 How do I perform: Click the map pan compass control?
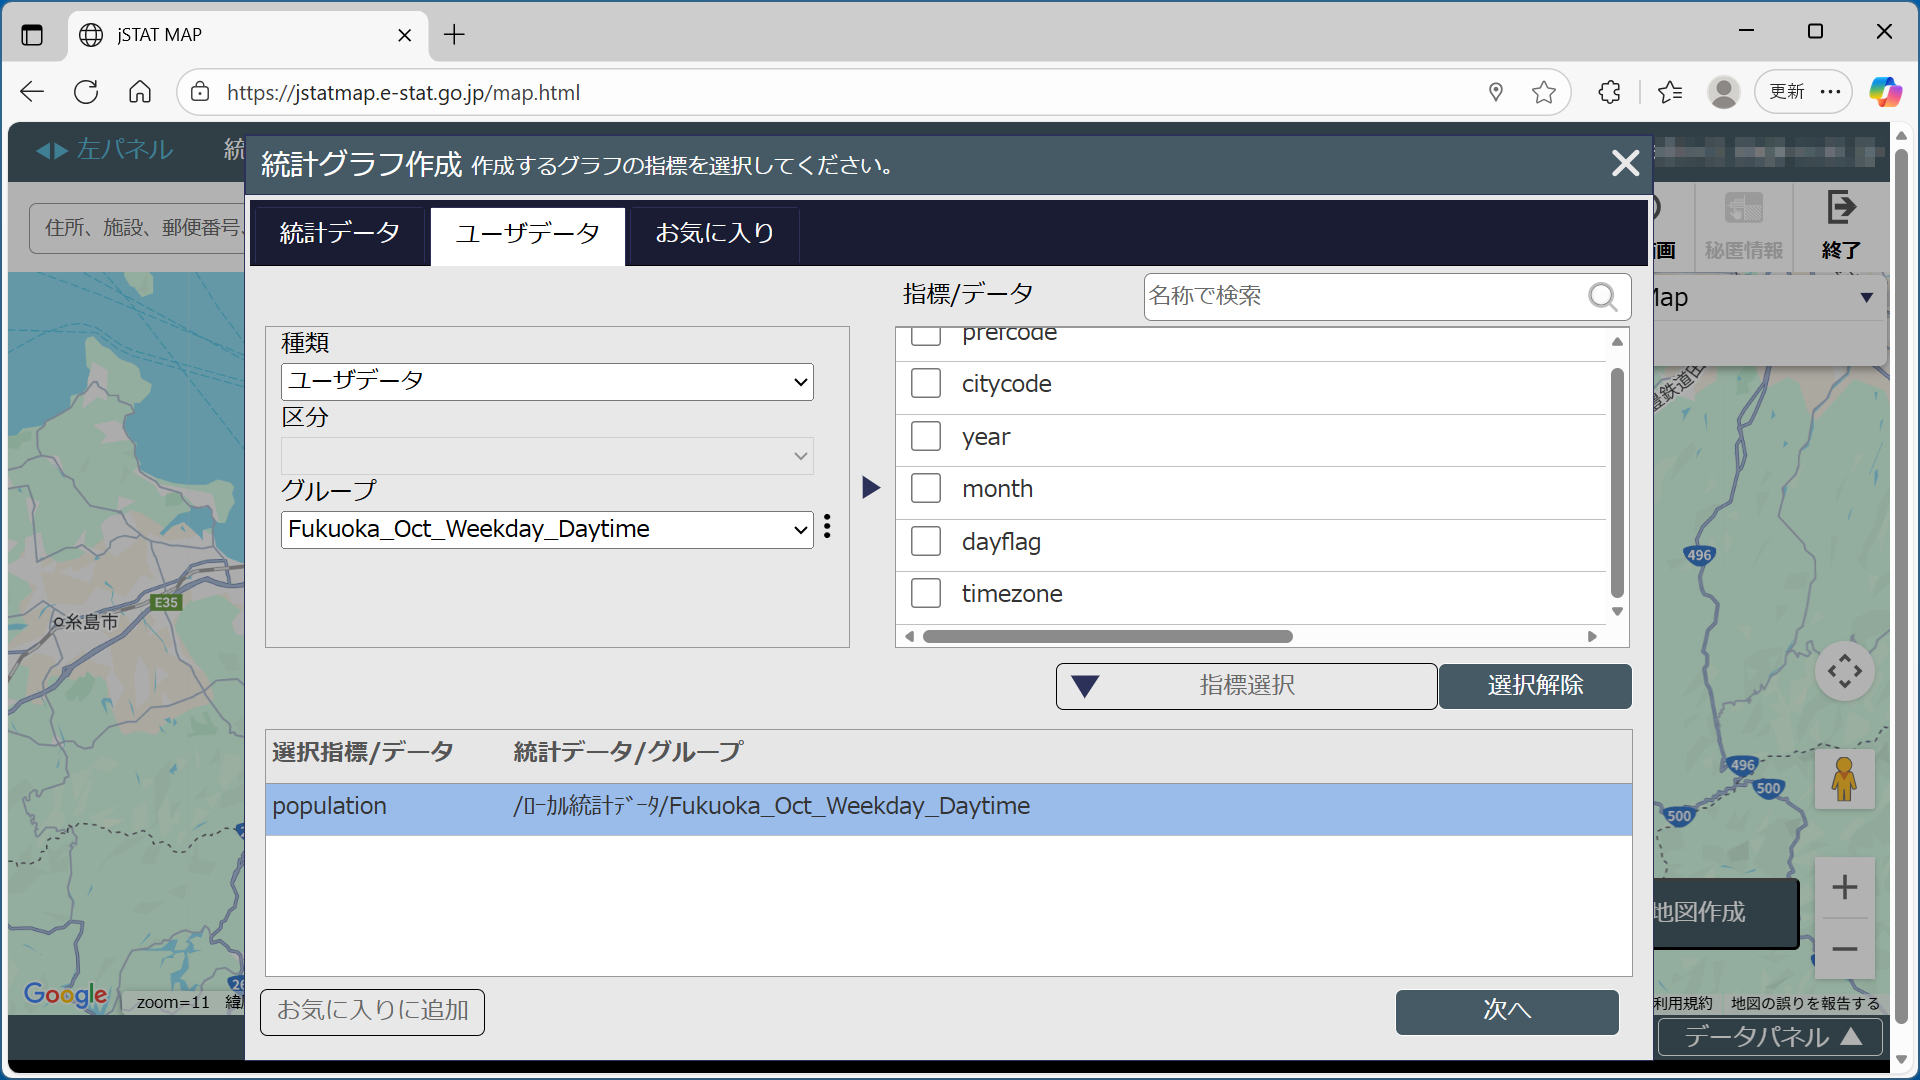pos(1844,671)
